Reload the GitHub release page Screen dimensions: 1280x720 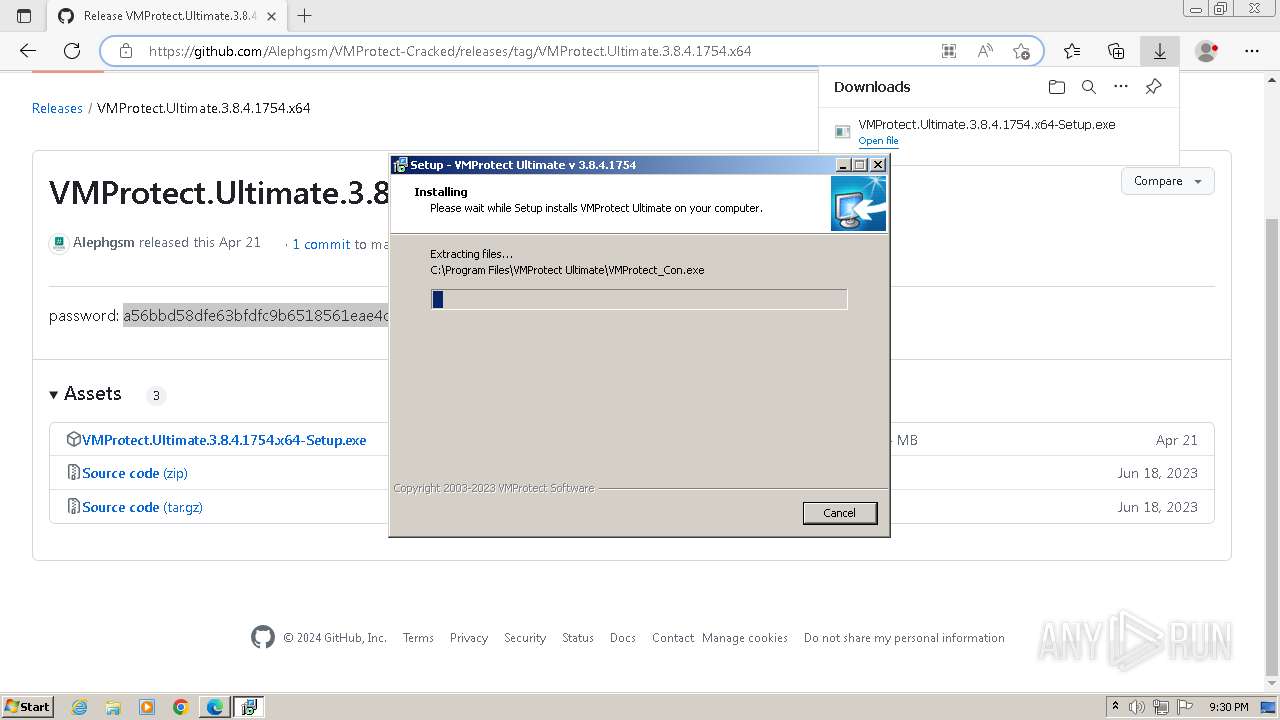72,51
